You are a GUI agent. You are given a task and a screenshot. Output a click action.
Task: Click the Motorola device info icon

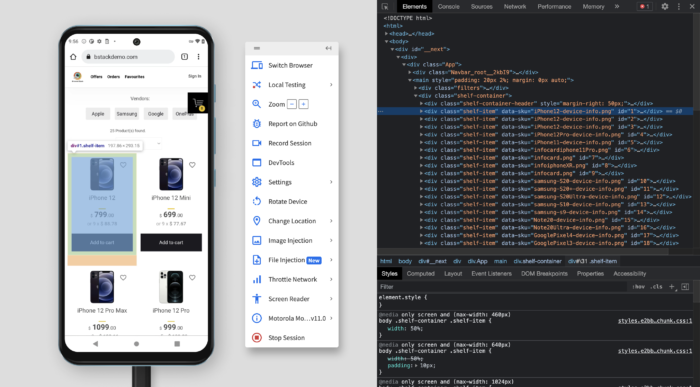click(x=257, y=318)
